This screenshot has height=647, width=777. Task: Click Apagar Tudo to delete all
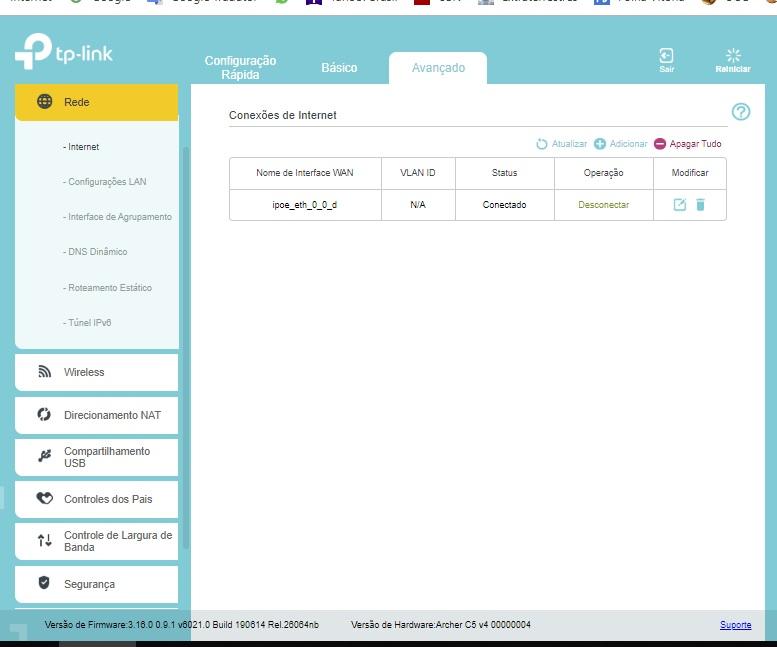688,144
